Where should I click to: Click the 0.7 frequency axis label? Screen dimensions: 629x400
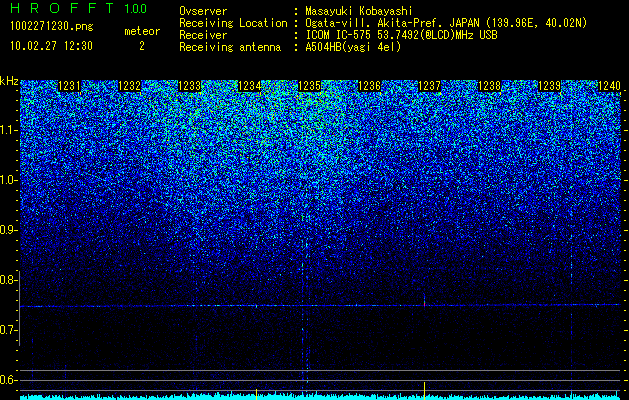[8, 330]
